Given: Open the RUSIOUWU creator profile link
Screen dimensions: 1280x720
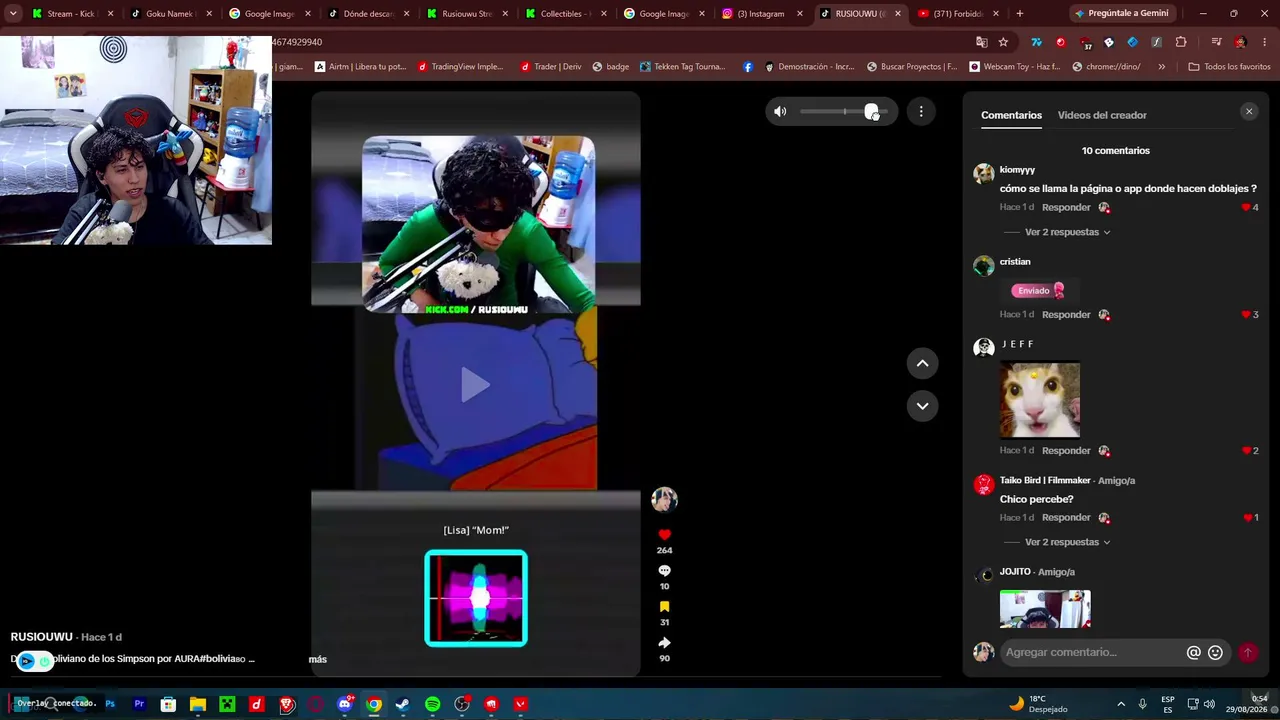Looking at the screenshot, I should pos(41,637).
